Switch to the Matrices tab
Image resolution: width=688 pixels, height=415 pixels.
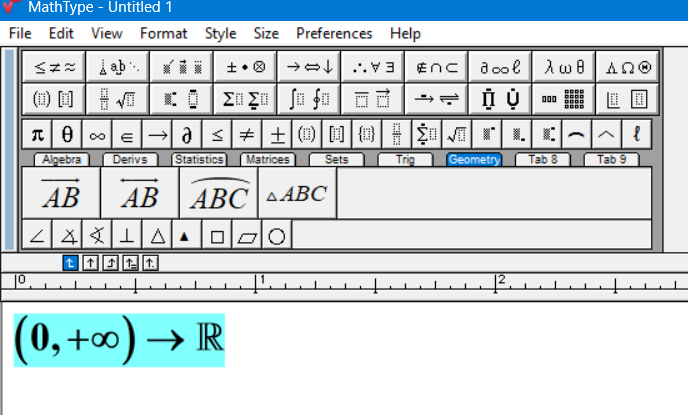click(x=268, y=159)
